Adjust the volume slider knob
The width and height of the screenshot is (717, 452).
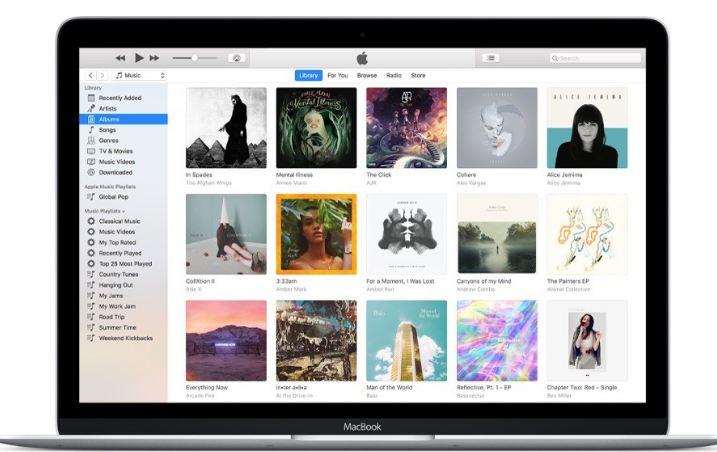click(x=195, y=58)
